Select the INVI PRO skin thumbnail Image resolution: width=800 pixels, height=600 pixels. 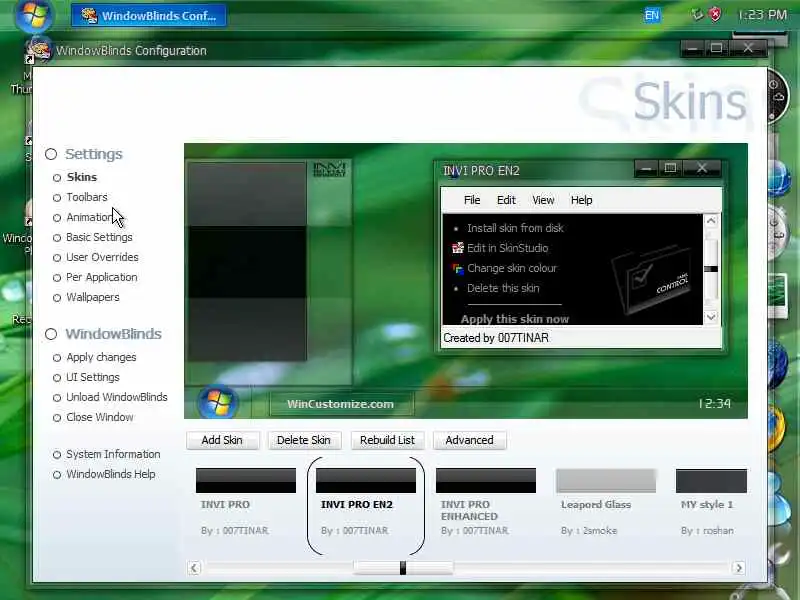(x=246, y=481)
